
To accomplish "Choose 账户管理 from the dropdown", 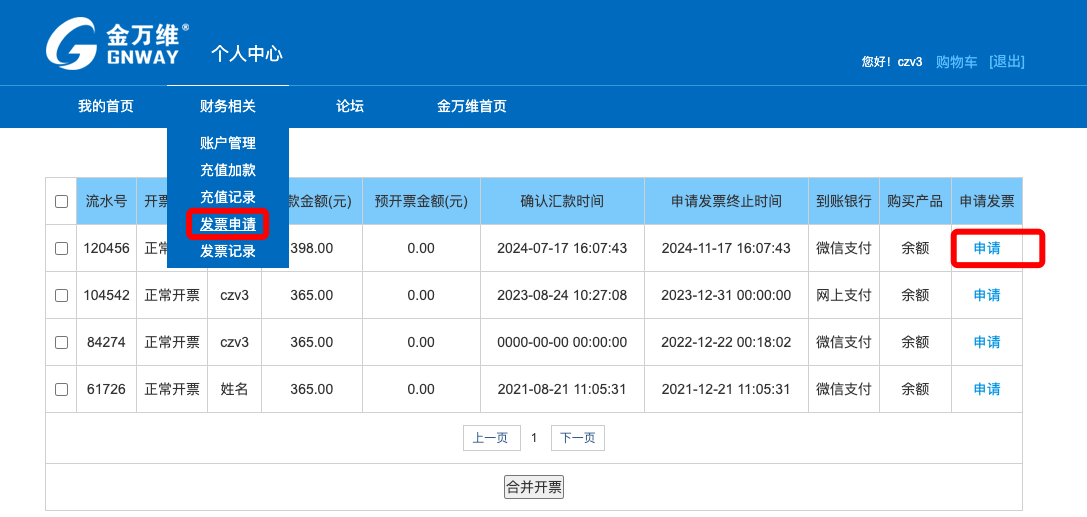I will tap(227, 143).
